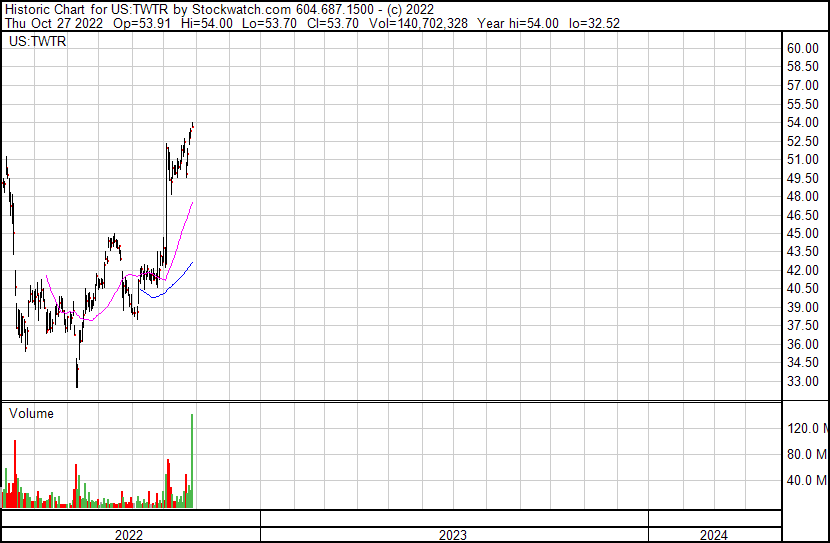Click the 46.50 price axis label

pyautogui.click(x=803, y=215)
